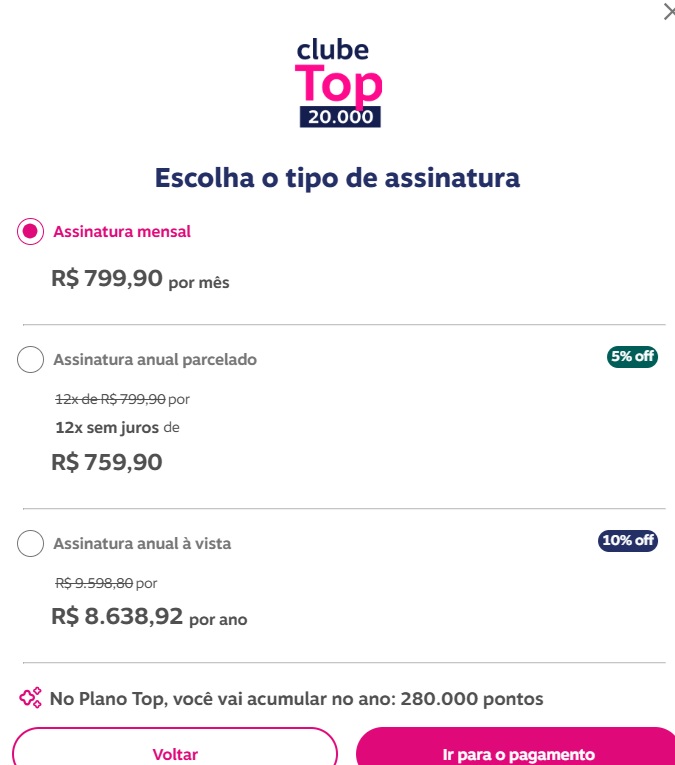Pick the Assinatura anual à vista radio button
Image resolution: width=675 pixels, height=765 pixels.
[31, 544]
